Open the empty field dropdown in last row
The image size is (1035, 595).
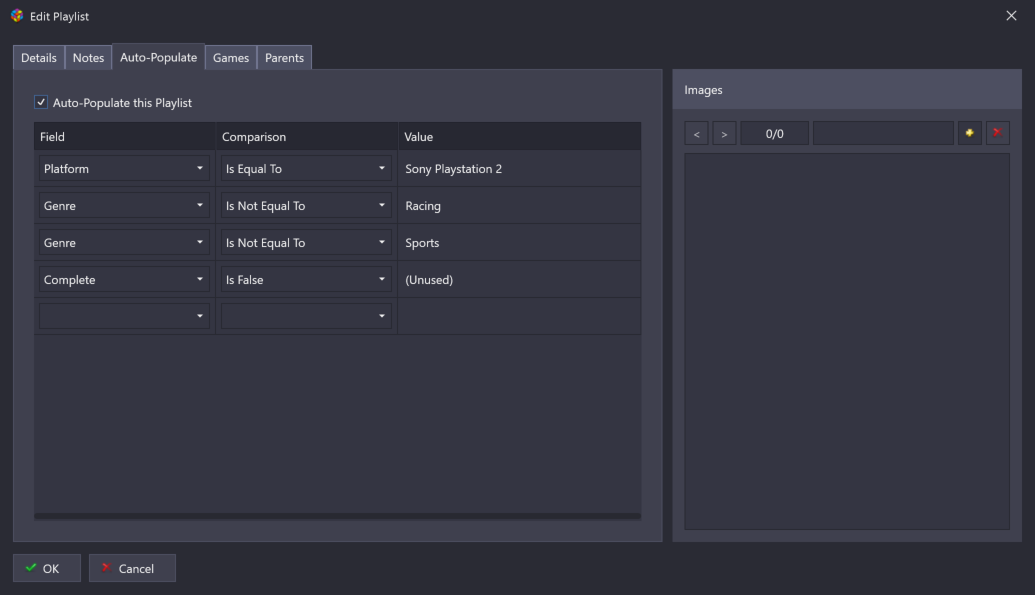tap(124, 316)
